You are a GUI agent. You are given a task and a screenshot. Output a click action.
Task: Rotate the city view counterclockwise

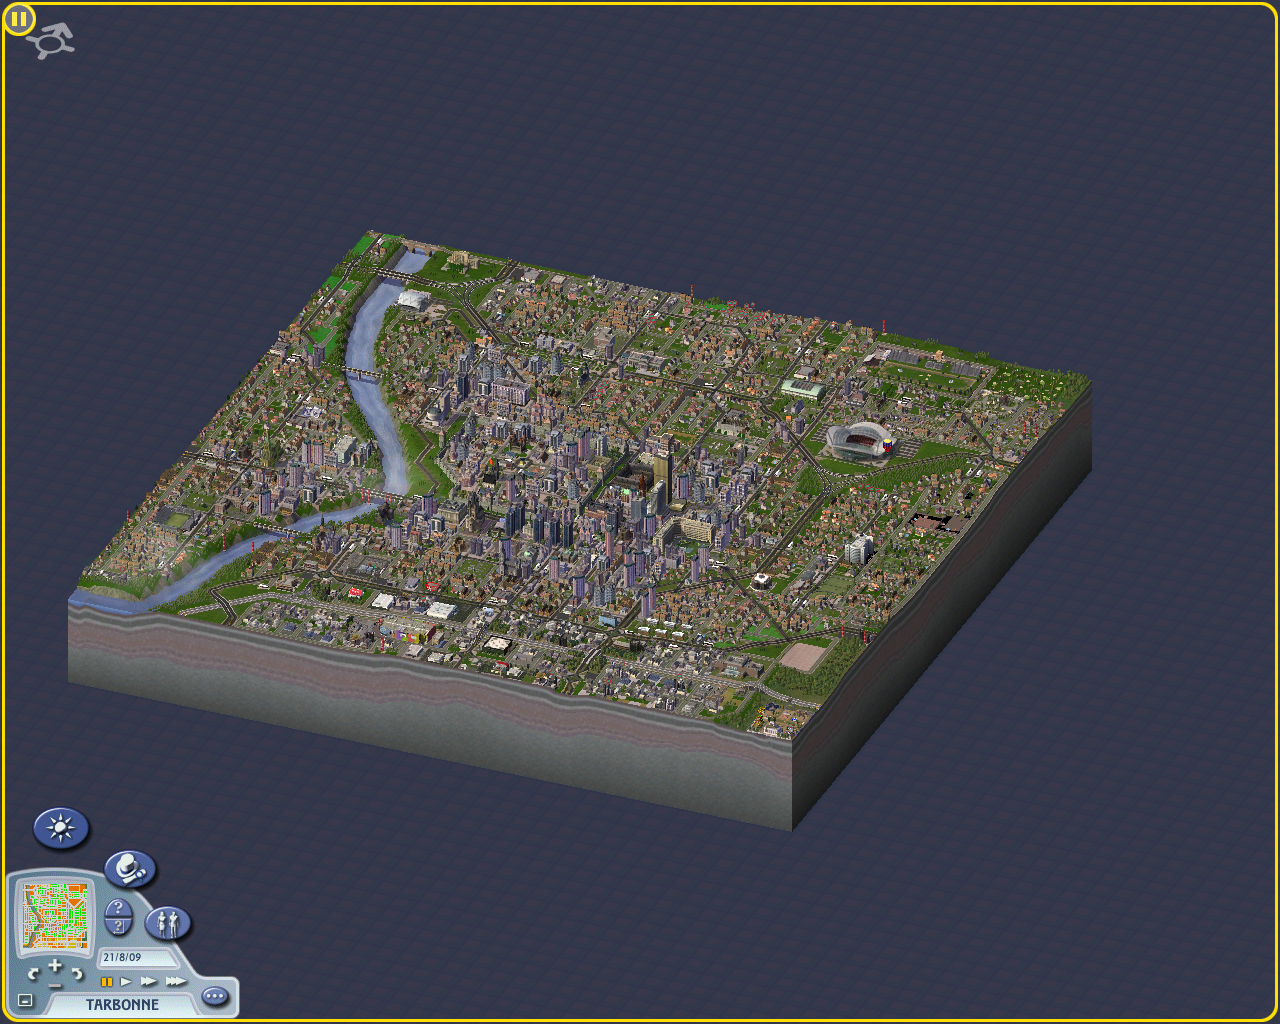click(x=34, y=973)
